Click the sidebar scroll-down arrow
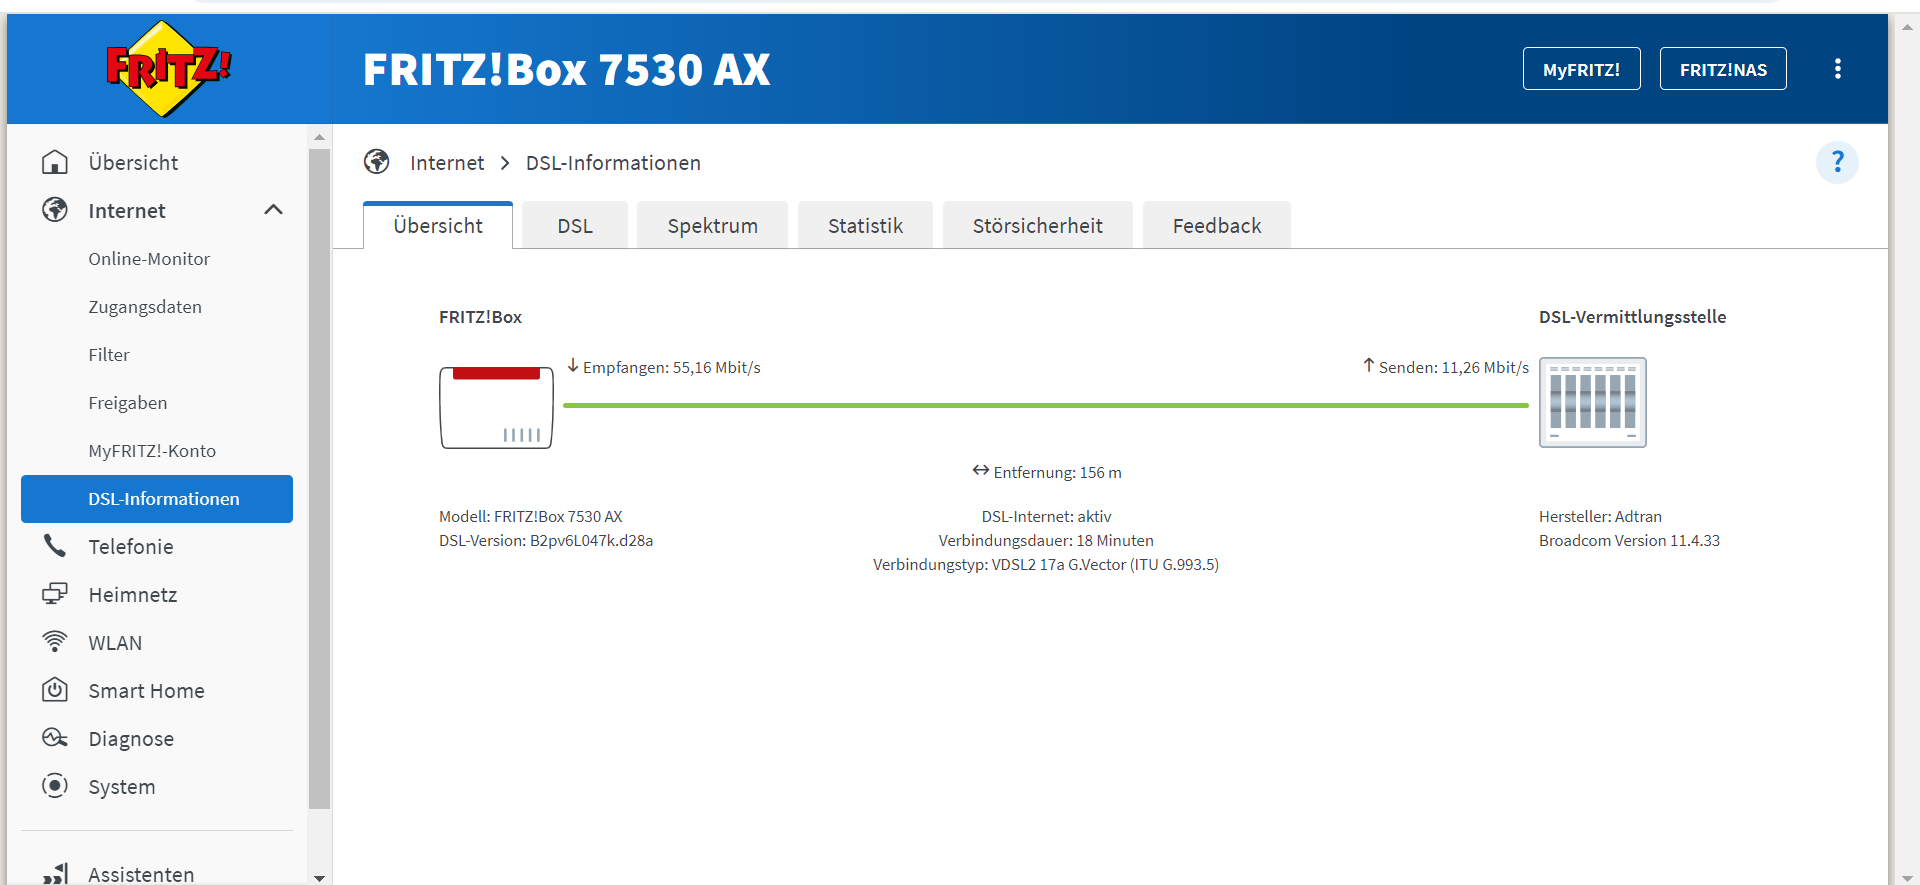1920x885 pixels. (319, 877)
